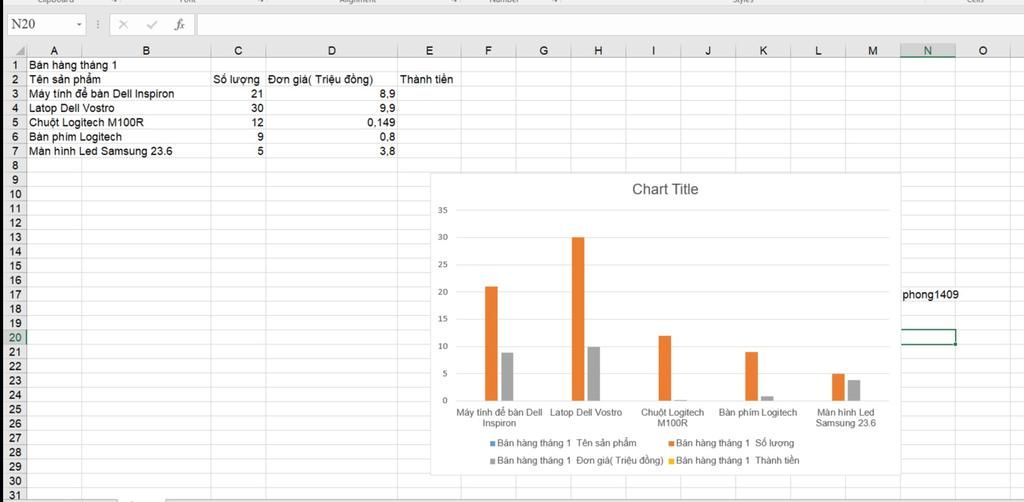Click quantity cell with value 30

238,108
